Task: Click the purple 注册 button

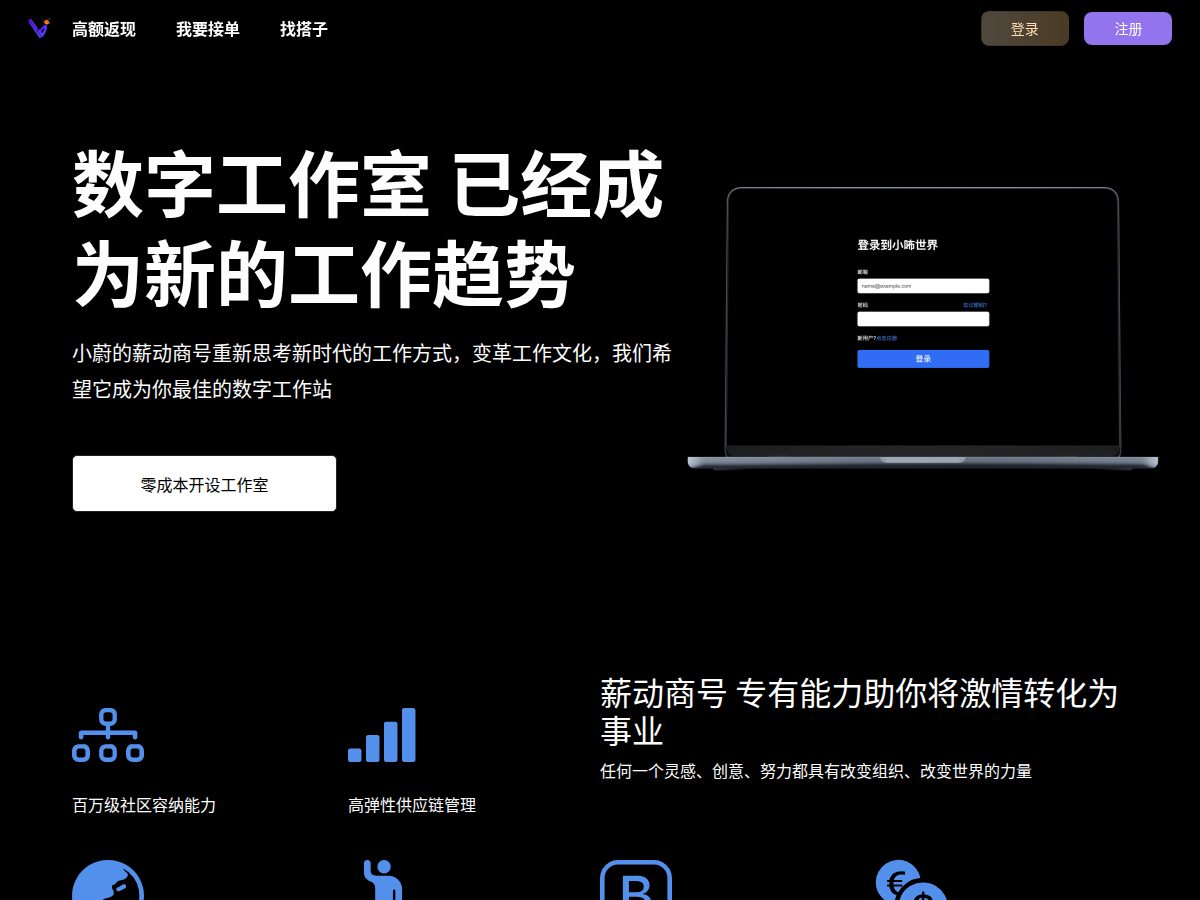Action: (x=1128, y=29)
